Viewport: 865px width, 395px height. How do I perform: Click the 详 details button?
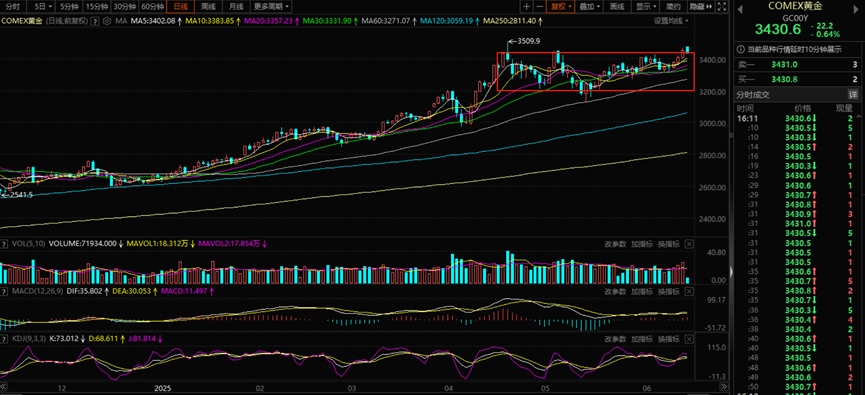pyautogui.click(x=853, y=94)
